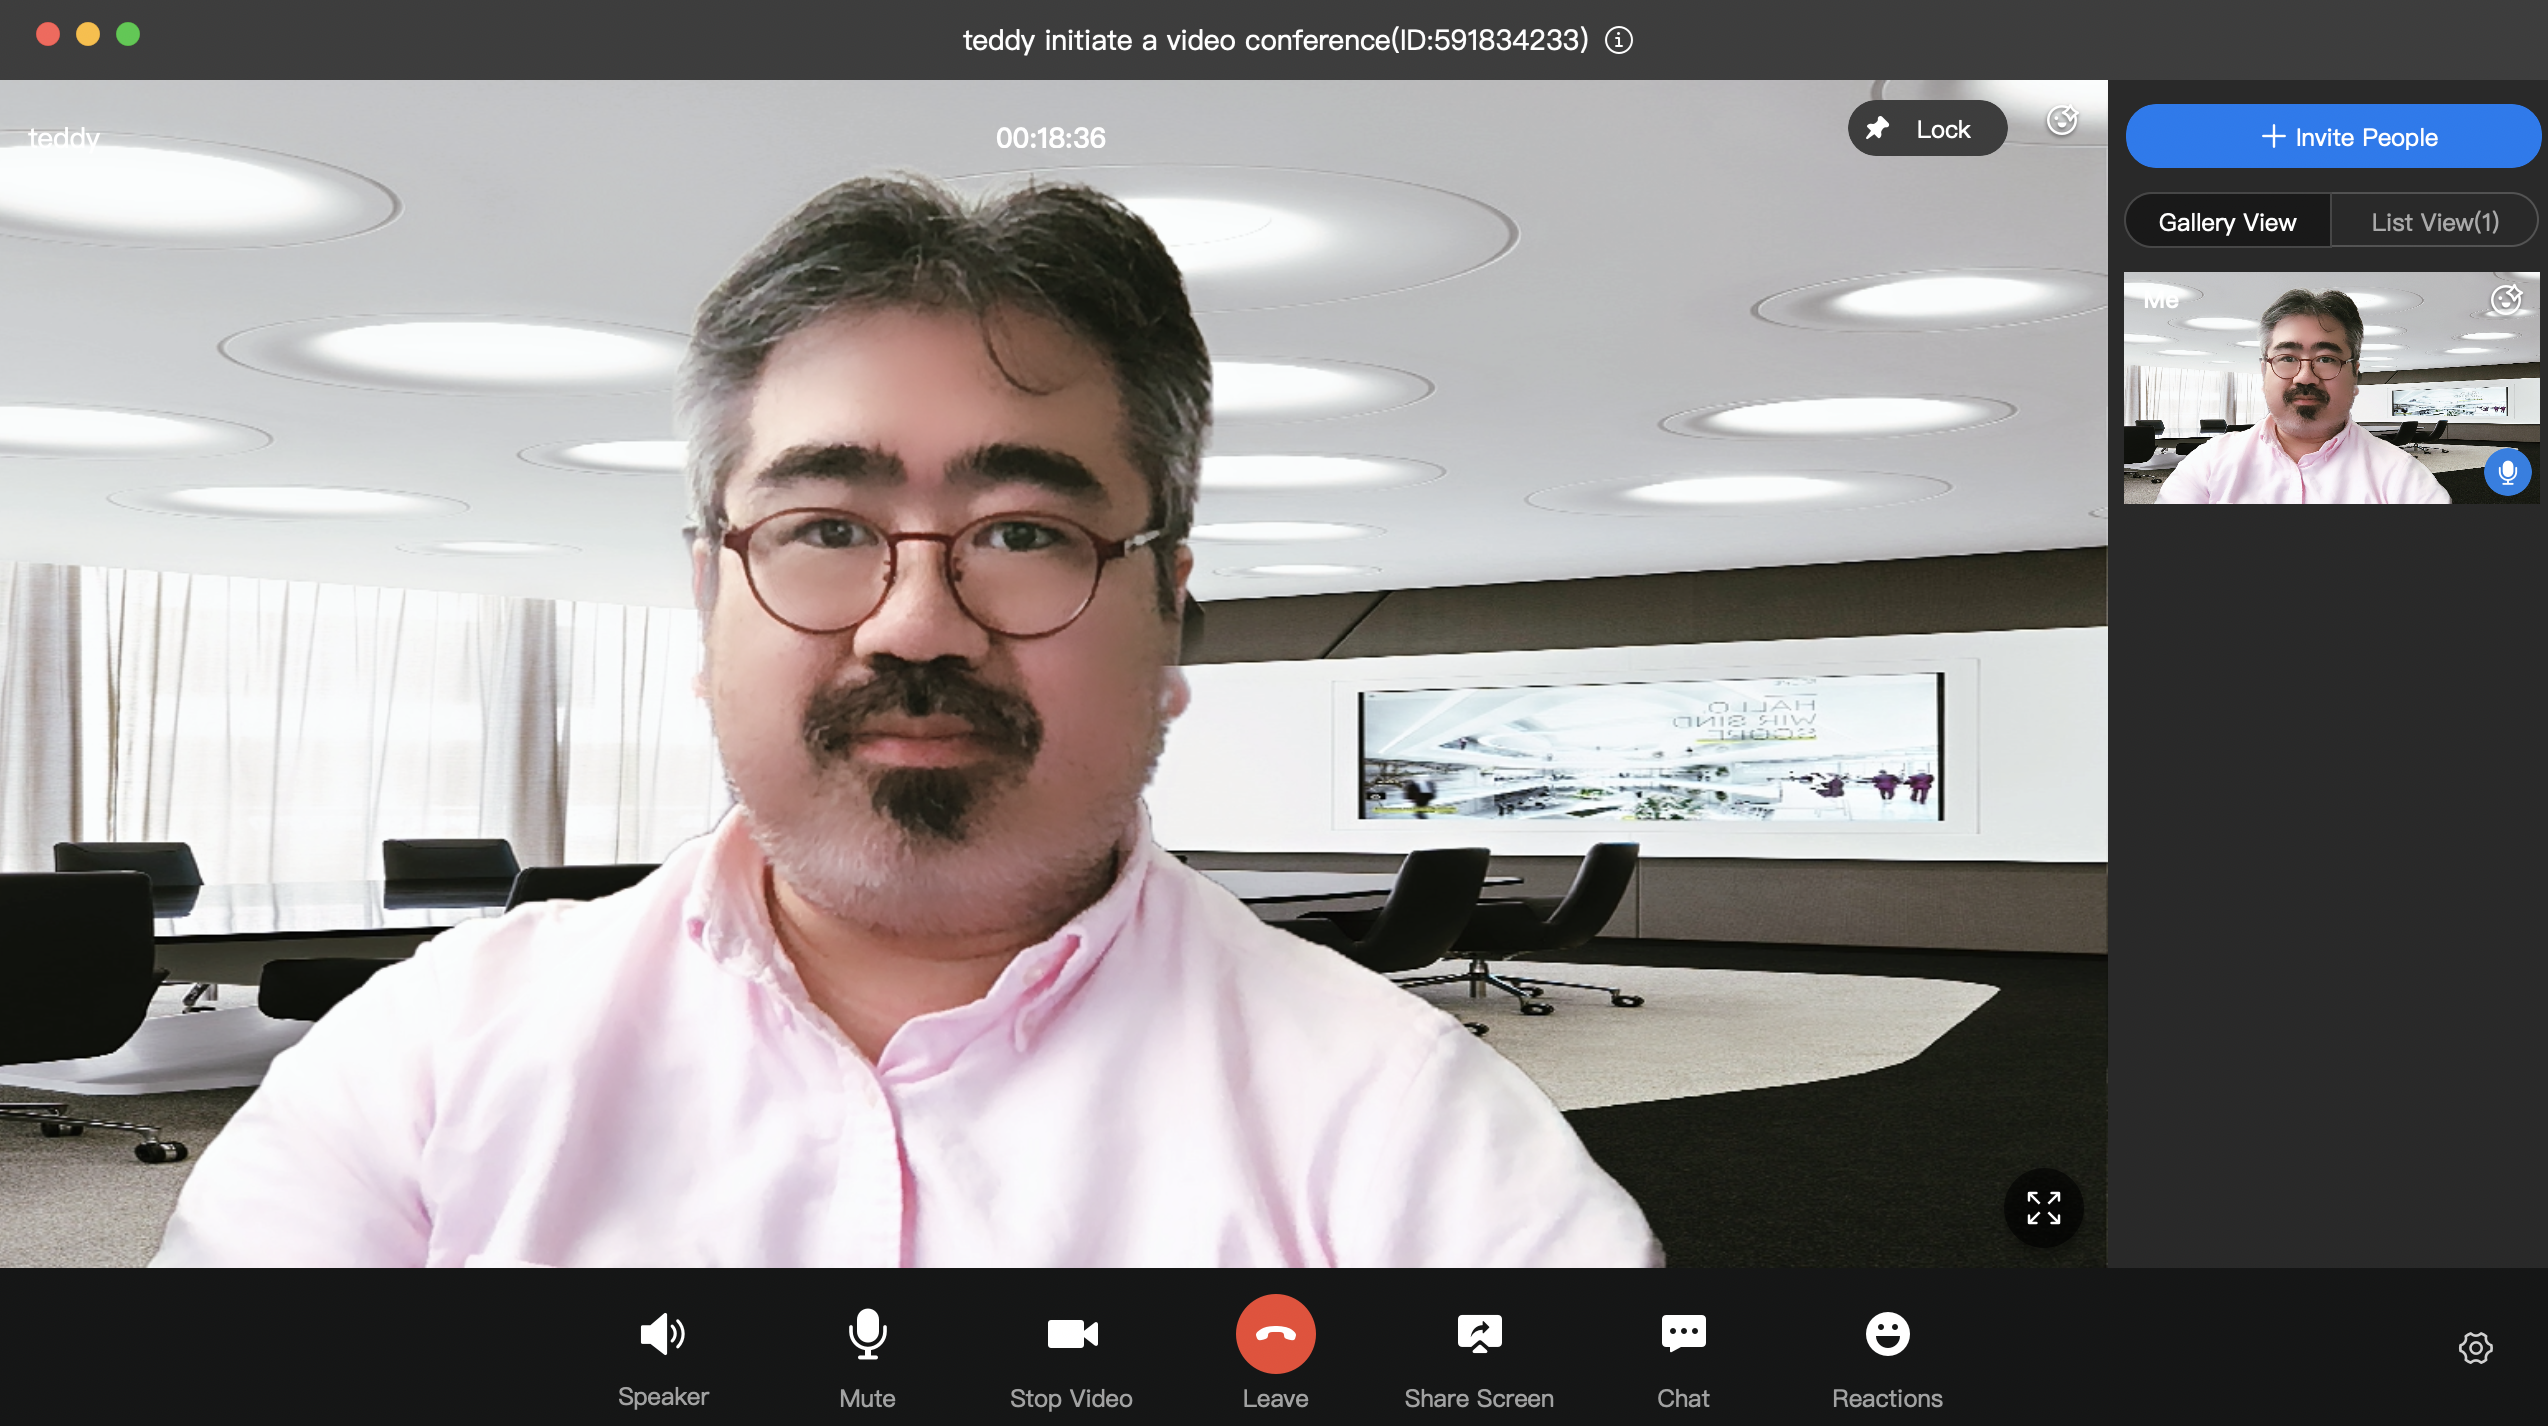Screen dimensions: 2548x1426
Task: Click the Invite People button
Action: click(x=2332, y=137)
